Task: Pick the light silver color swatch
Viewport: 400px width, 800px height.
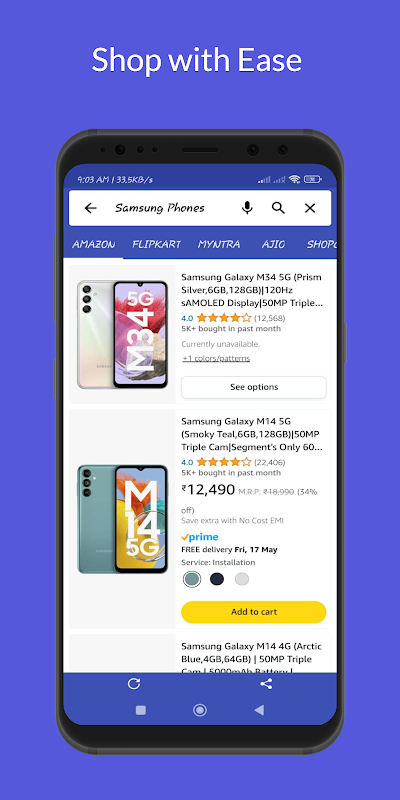Action: point(242,579)
